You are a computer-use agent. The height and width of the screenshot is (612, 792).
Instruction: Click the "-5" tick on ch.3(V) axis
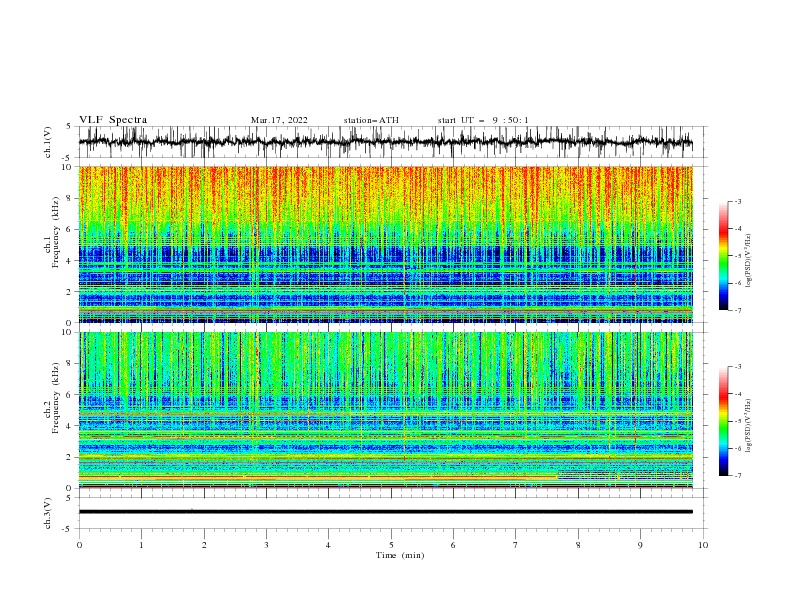coord(68,529)
